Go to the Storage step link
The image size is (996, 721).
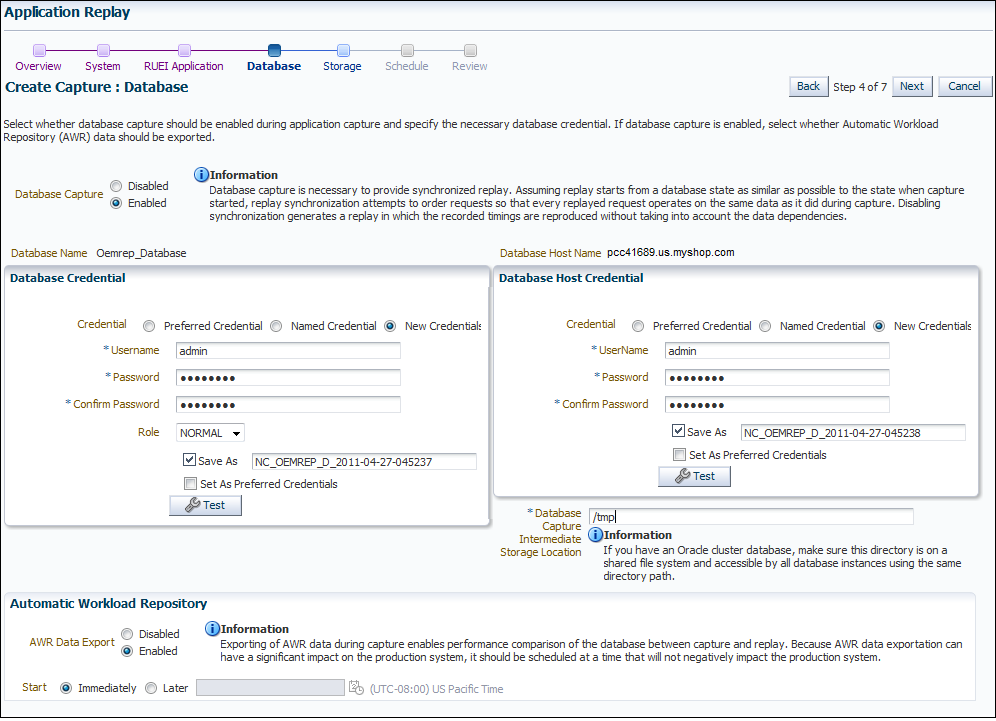pyautogui.click(x=342, y=66)
